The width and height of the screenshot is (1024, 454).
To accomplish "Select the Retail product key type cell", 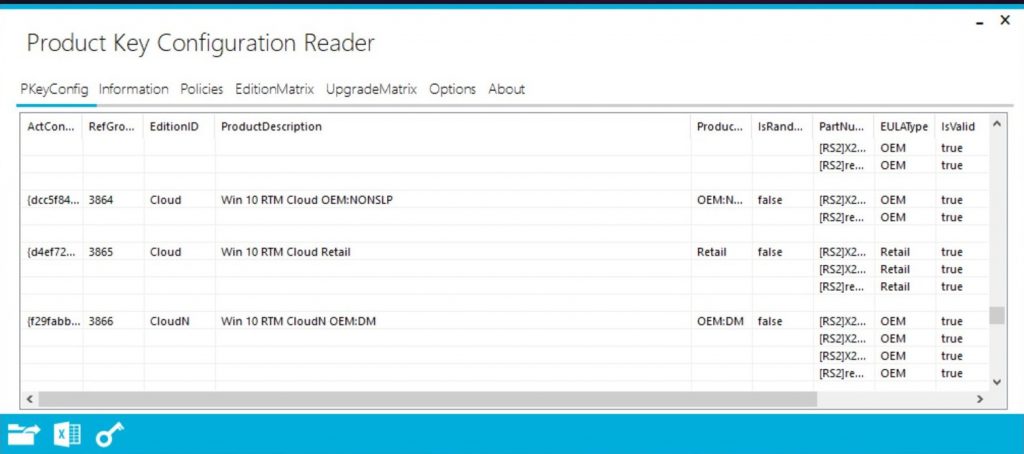I will point(721,252).
